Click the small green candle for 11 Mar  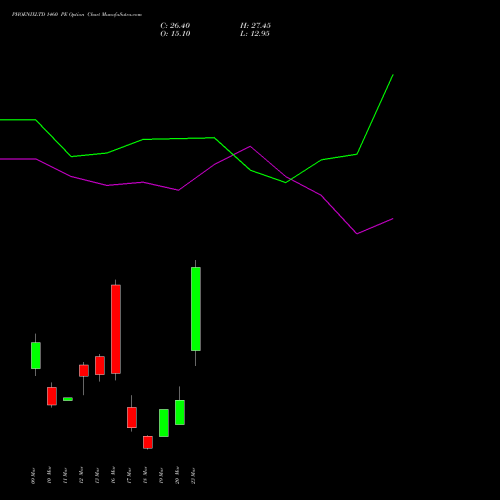pos(68,399)
